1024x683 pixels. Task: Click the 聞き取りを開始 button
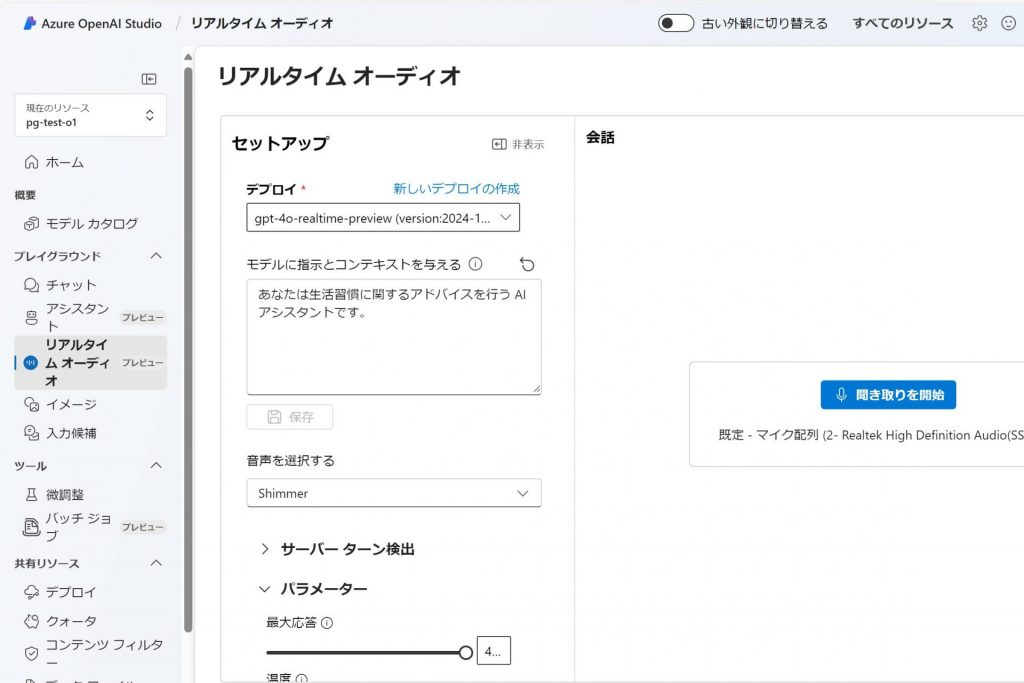[x=888, y=395]
